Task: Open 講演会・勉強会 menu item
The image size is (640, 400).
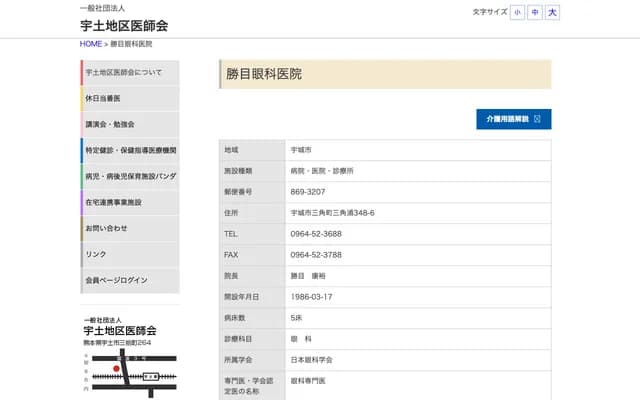Action: [130, 124]
